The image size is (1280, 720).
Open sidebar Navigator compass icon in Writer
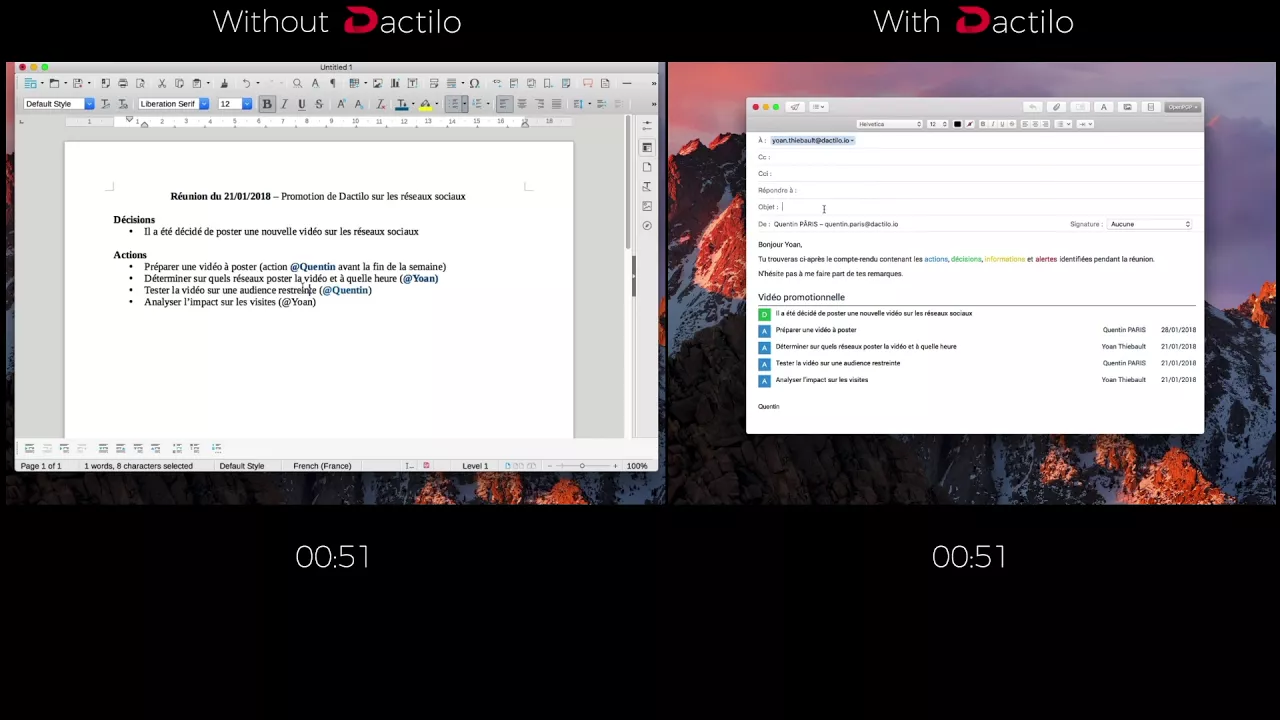(647, 226)
